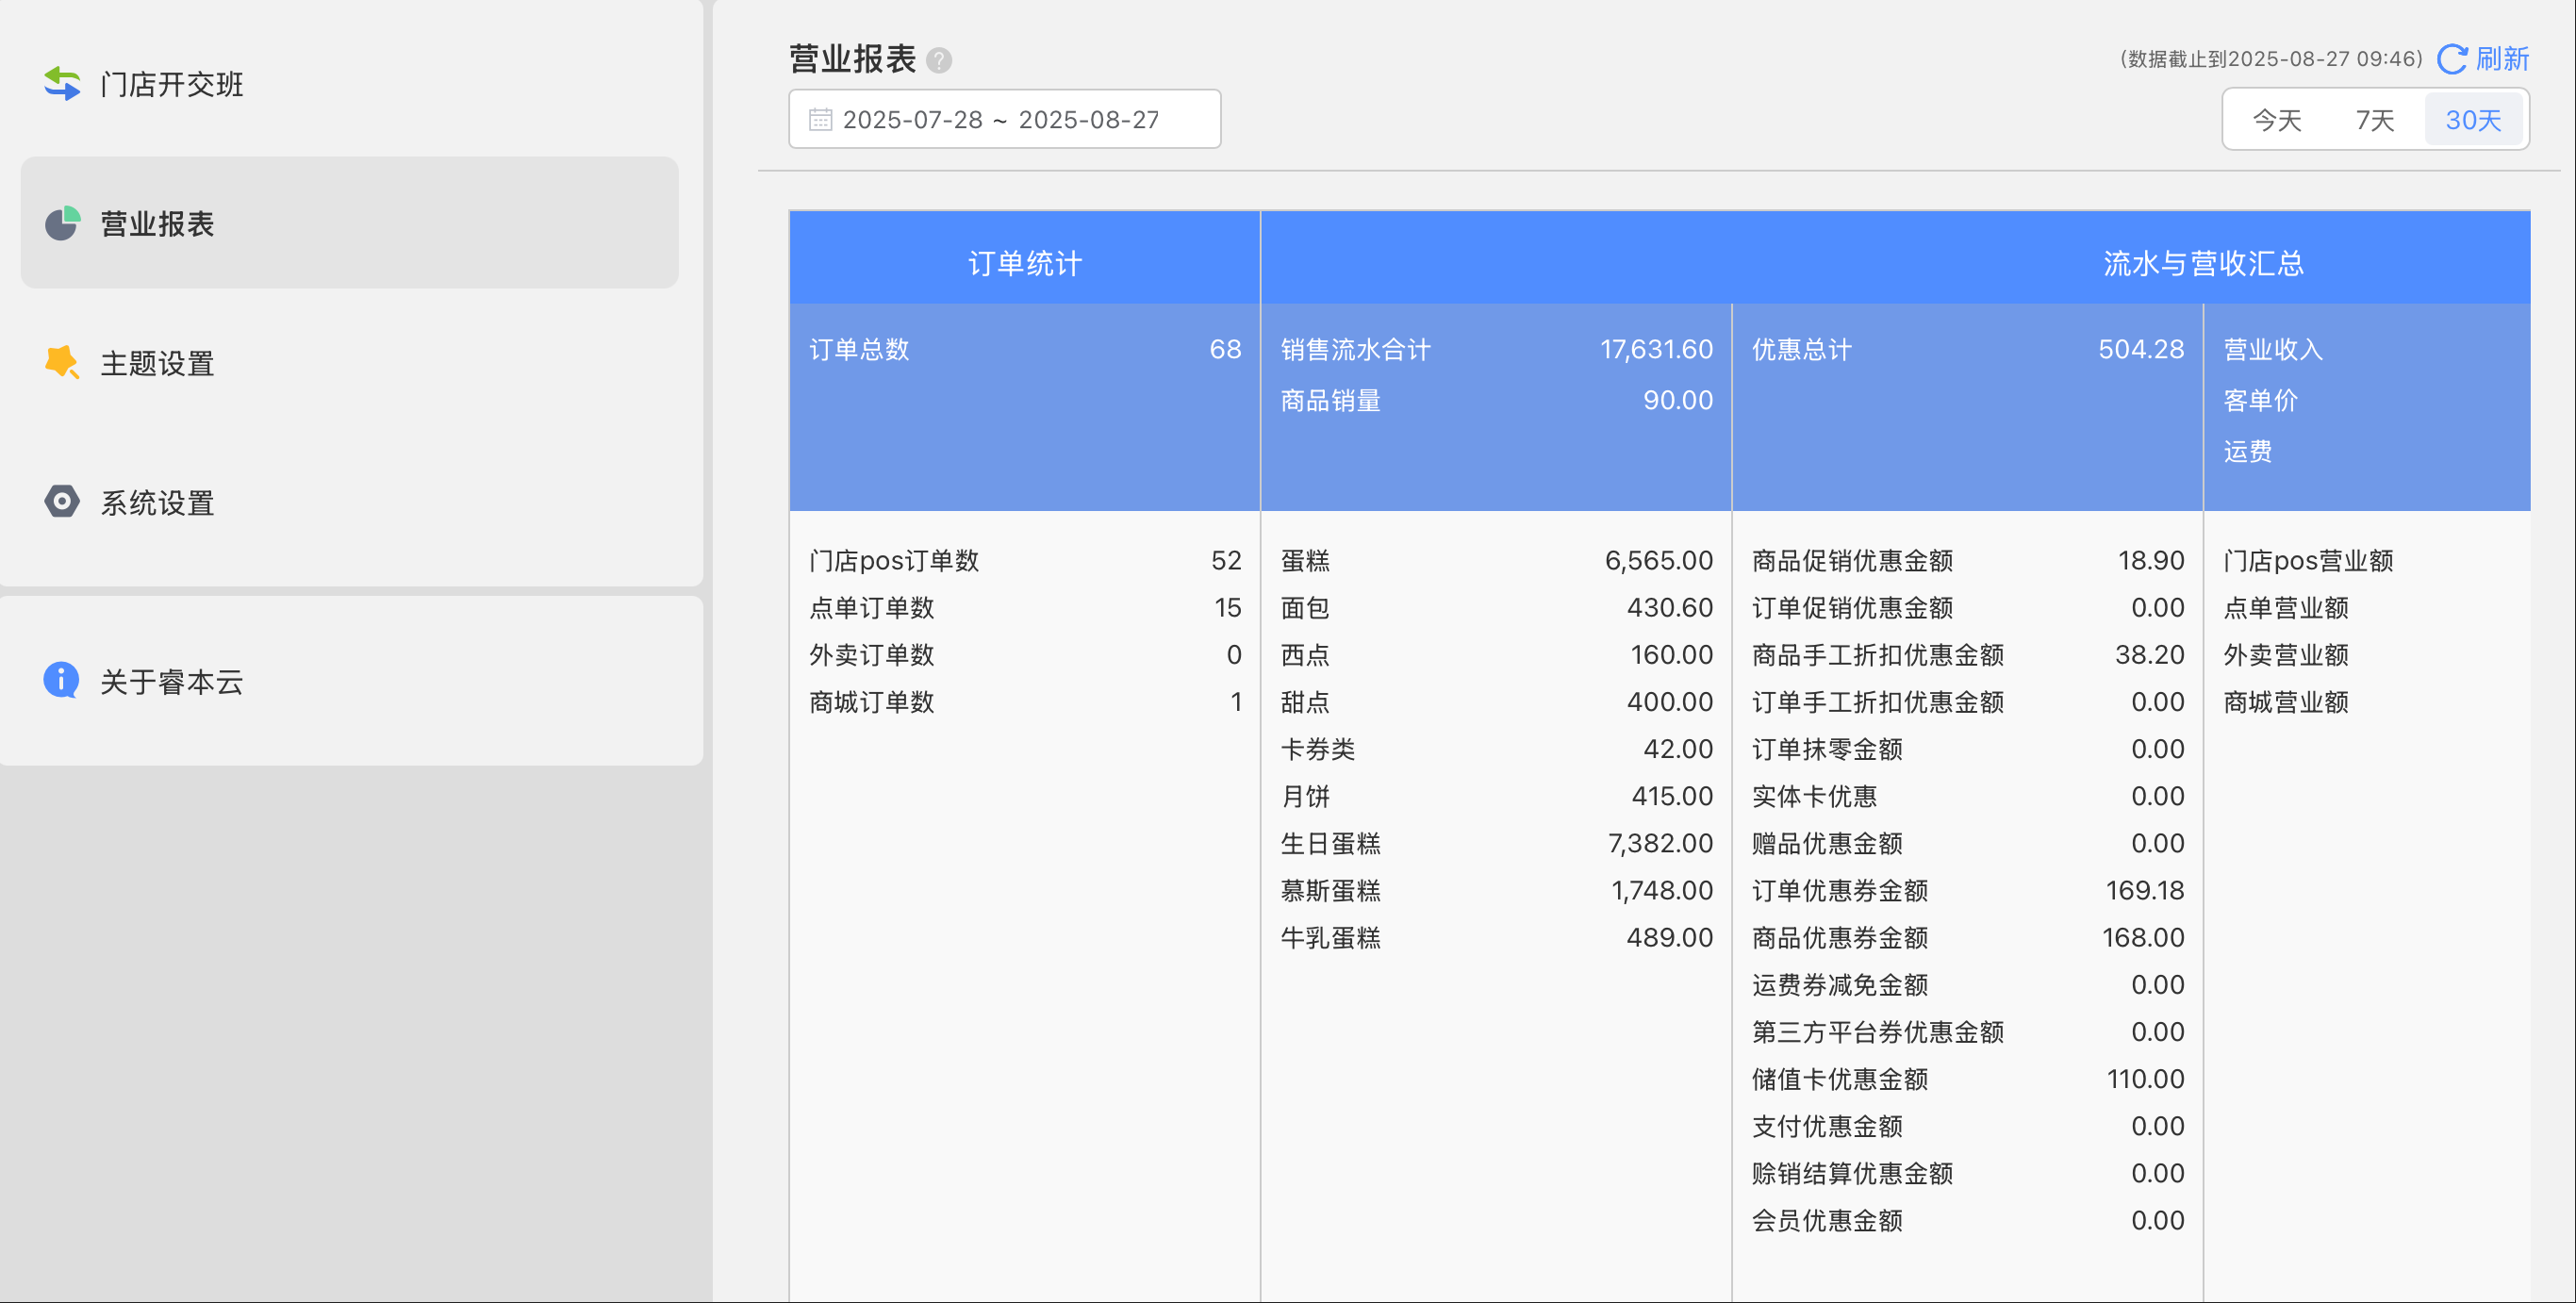
Task: Click the refresh circular arrow icon
Action: (x=2452, y=59)
